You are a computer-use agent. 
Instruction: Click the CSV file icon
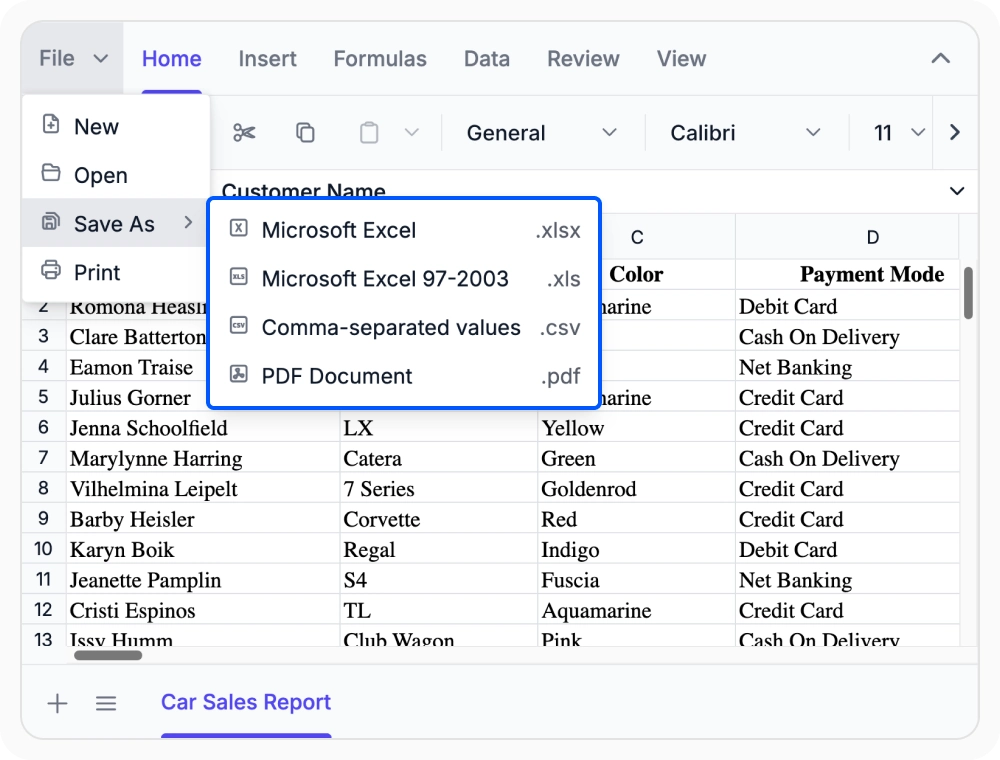(239, 325)
